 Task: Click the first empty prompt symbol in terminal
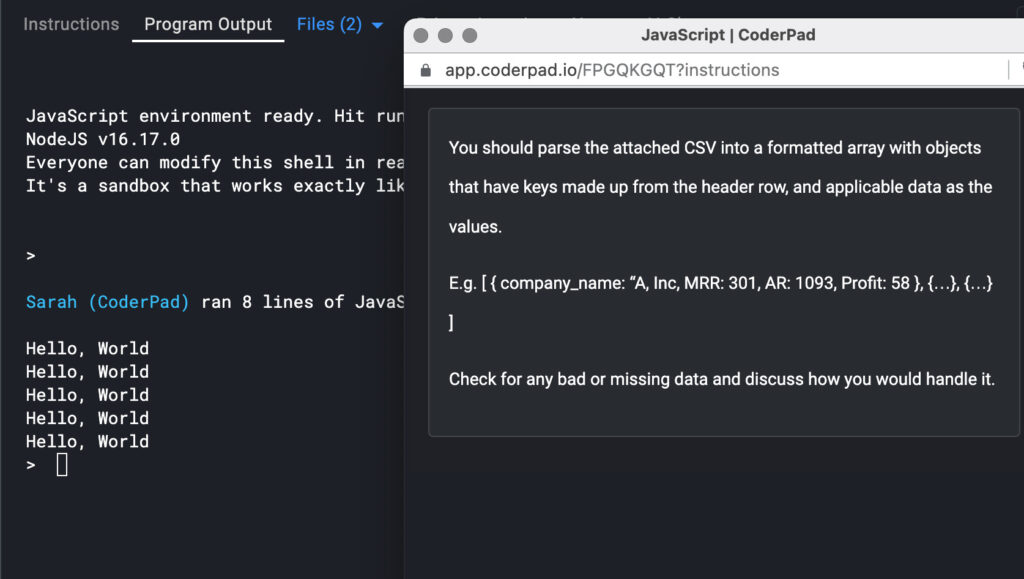tap(31, 256)
